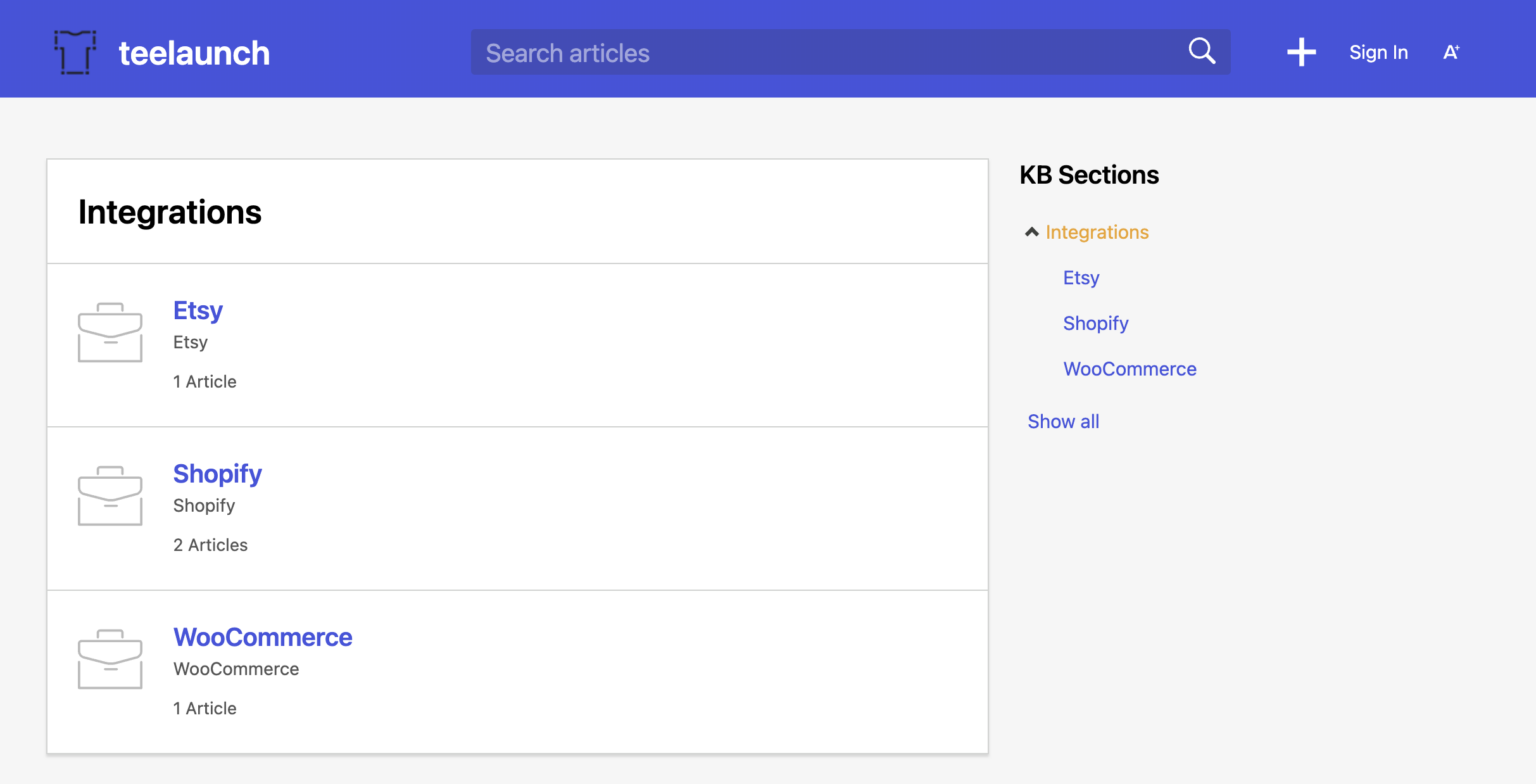The height and width of the screenshot is (784, 1536).
Task: Click the briefcase icon beside Etsy
Action: [110, 332]
